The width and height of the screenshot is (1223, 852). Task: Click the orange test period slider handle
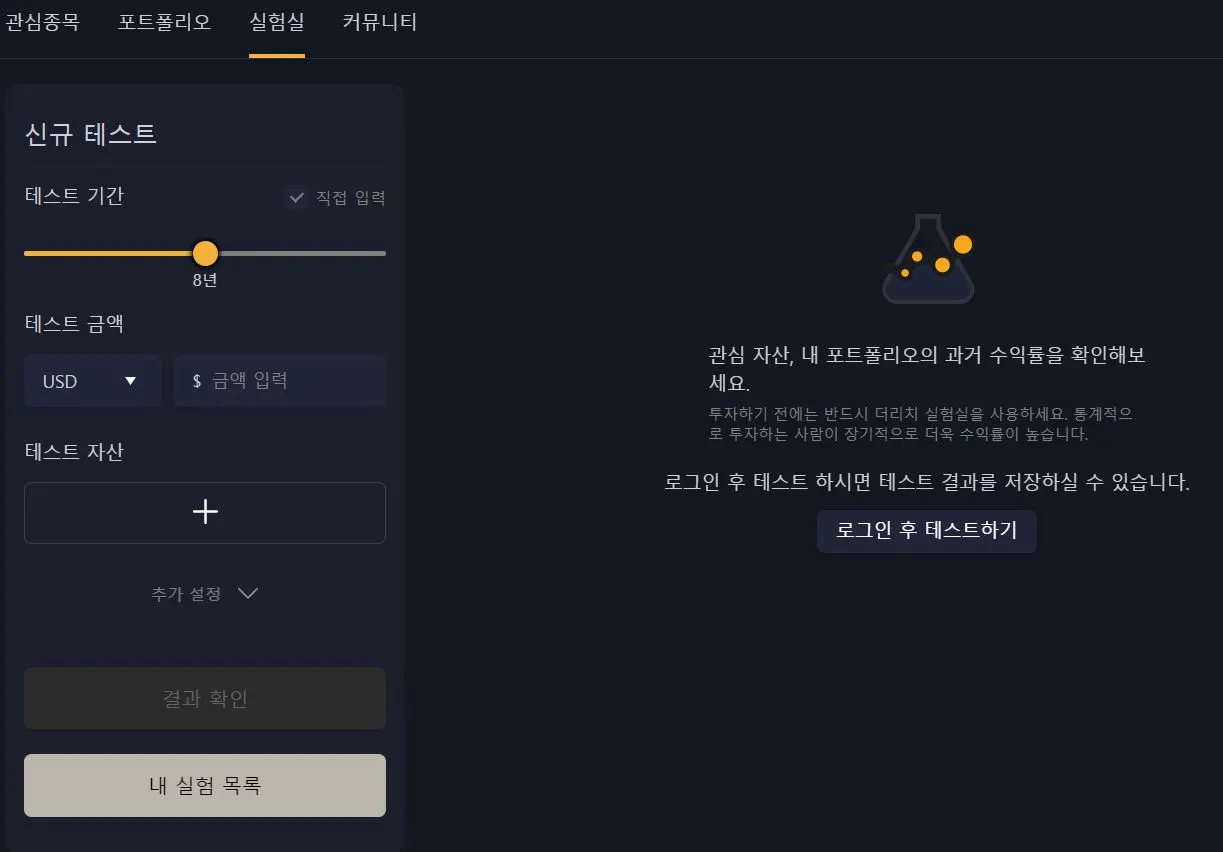pos(205,253)
